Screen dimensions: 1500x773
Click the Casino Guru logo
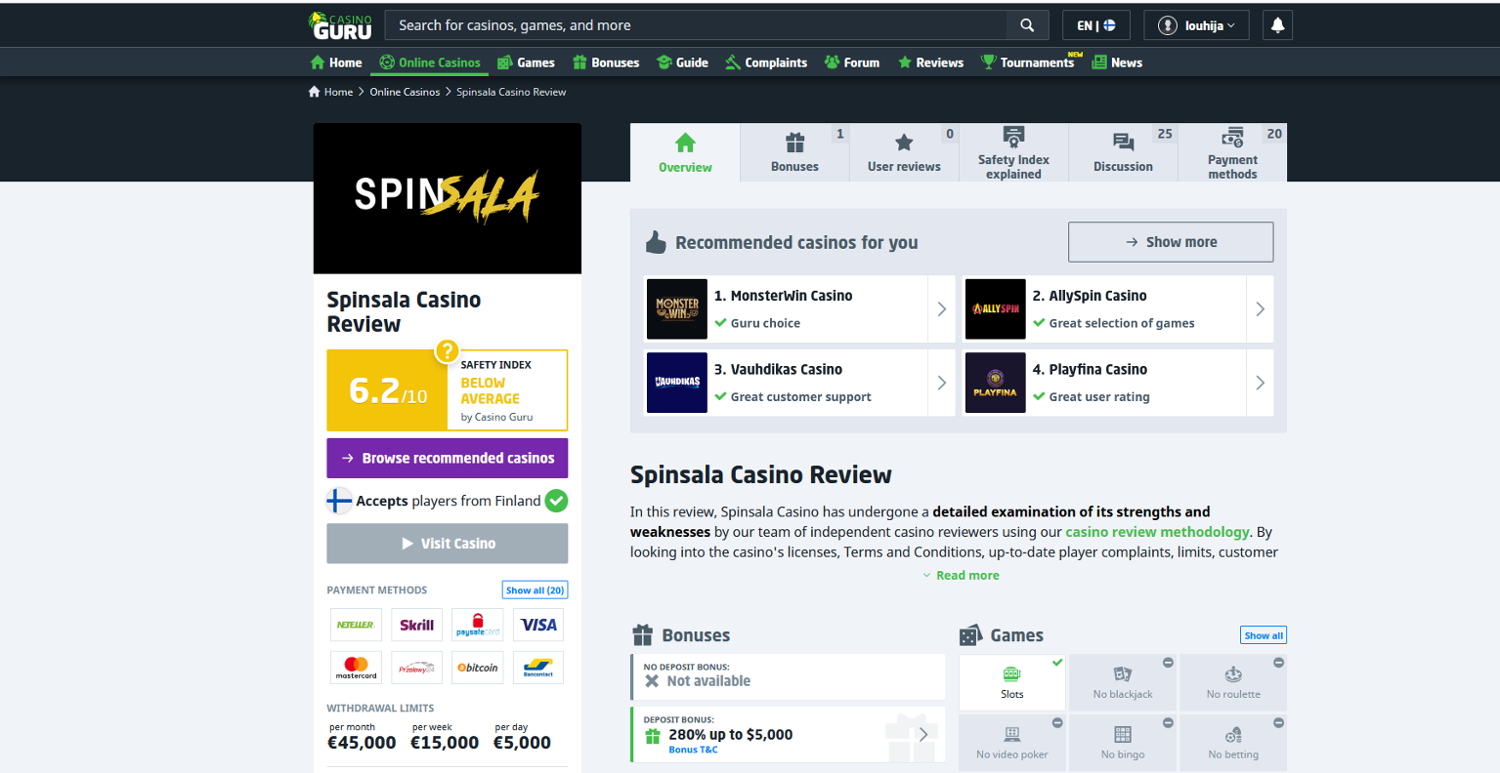(x=341, y=25)
